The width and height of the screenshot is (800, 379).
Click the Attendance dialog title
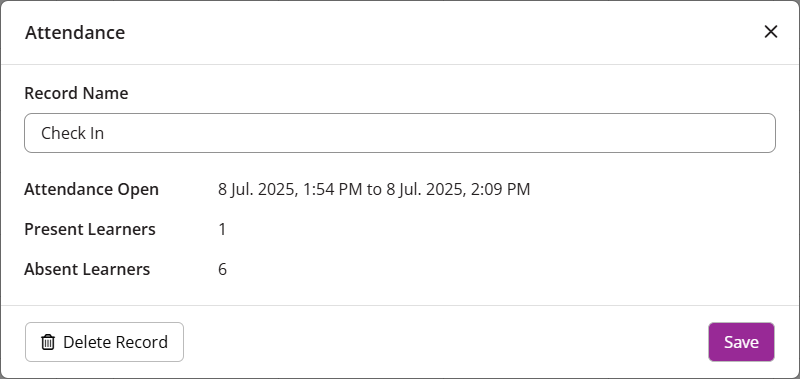pyautogui.click(x=75, y=32)
